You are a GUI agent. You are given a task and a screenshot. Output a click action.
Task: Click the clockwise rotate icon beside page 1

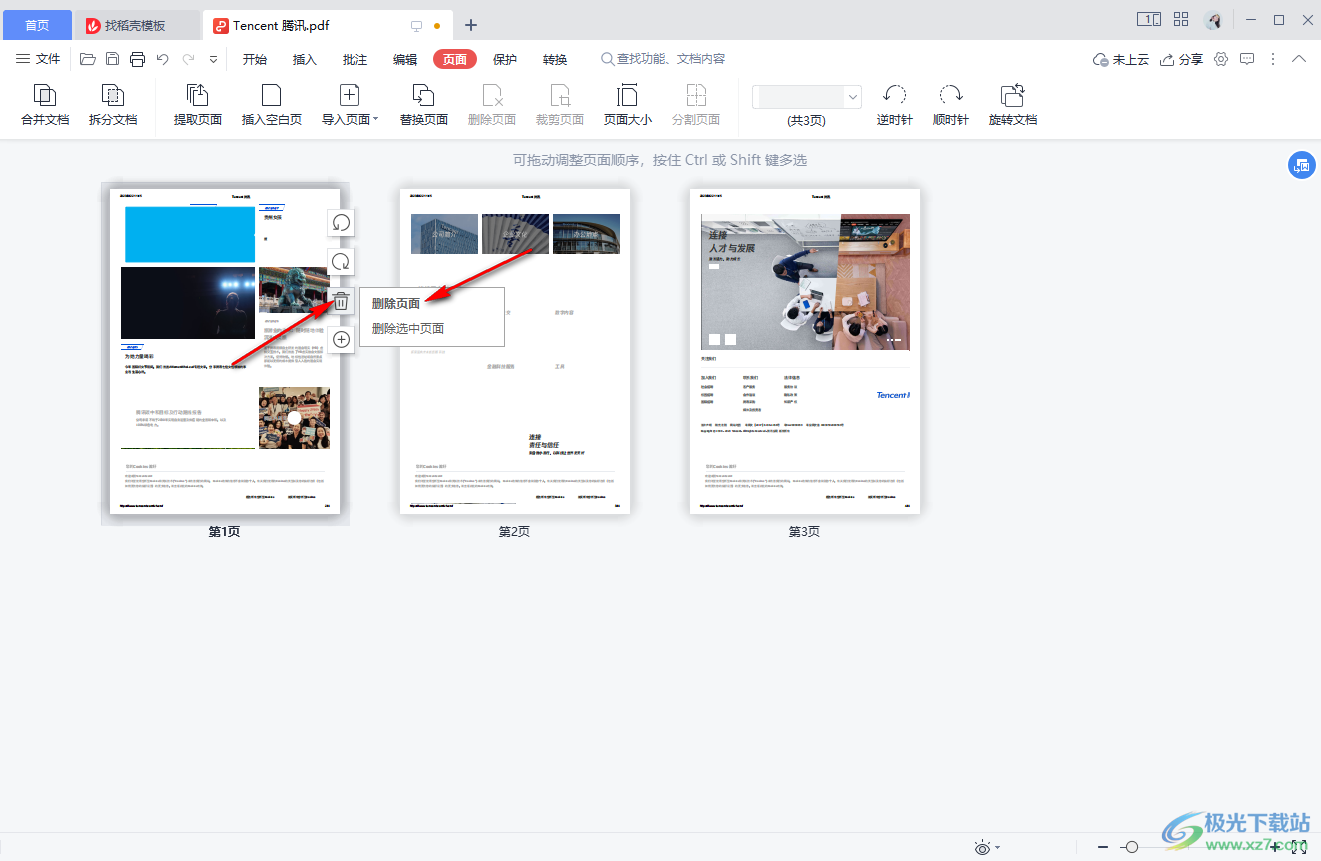click(341, 262)
